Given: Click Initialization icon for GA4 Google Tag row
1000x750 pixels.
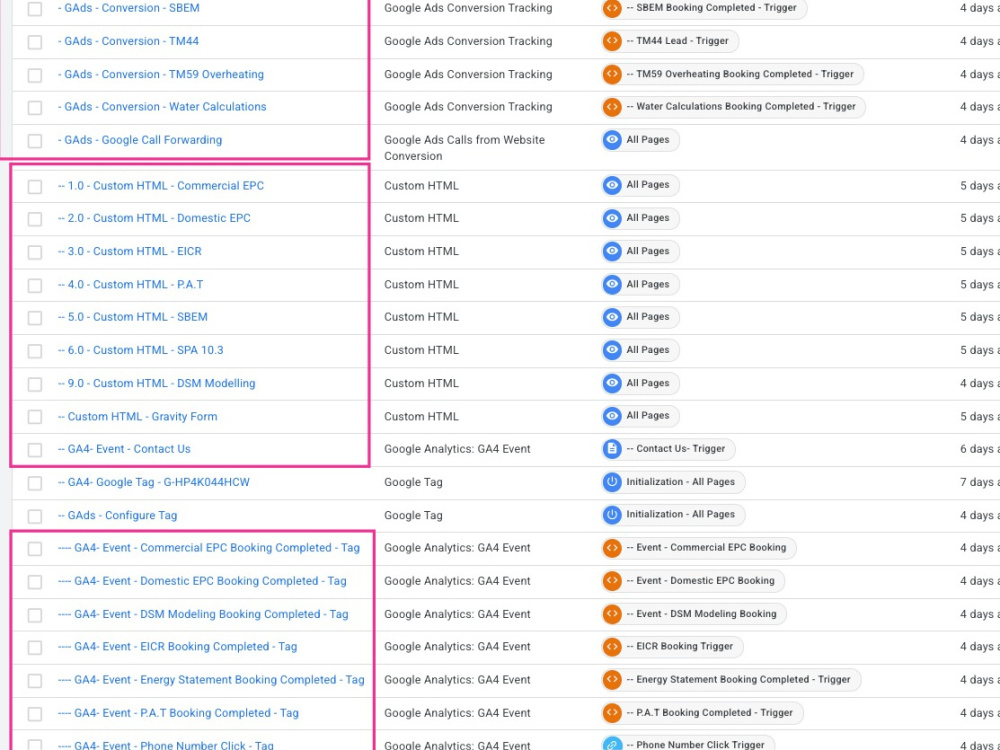Looking at the screenshot, I should pos(612,482).
